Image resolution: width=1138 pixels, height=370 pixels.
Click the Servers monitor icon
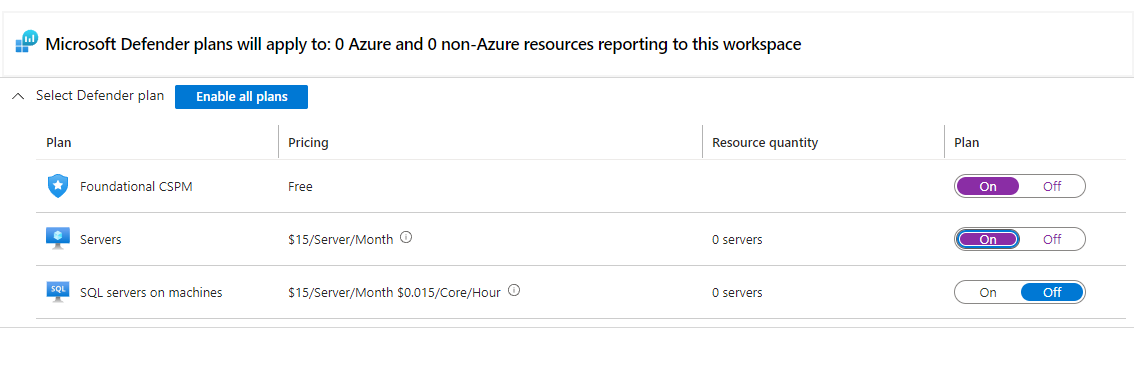[x=57, y=239]
